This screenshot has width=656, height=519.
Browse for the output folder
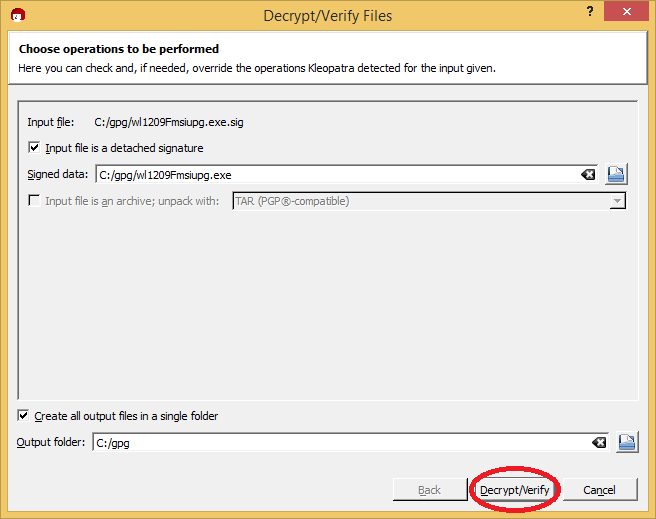coord(627,442)
